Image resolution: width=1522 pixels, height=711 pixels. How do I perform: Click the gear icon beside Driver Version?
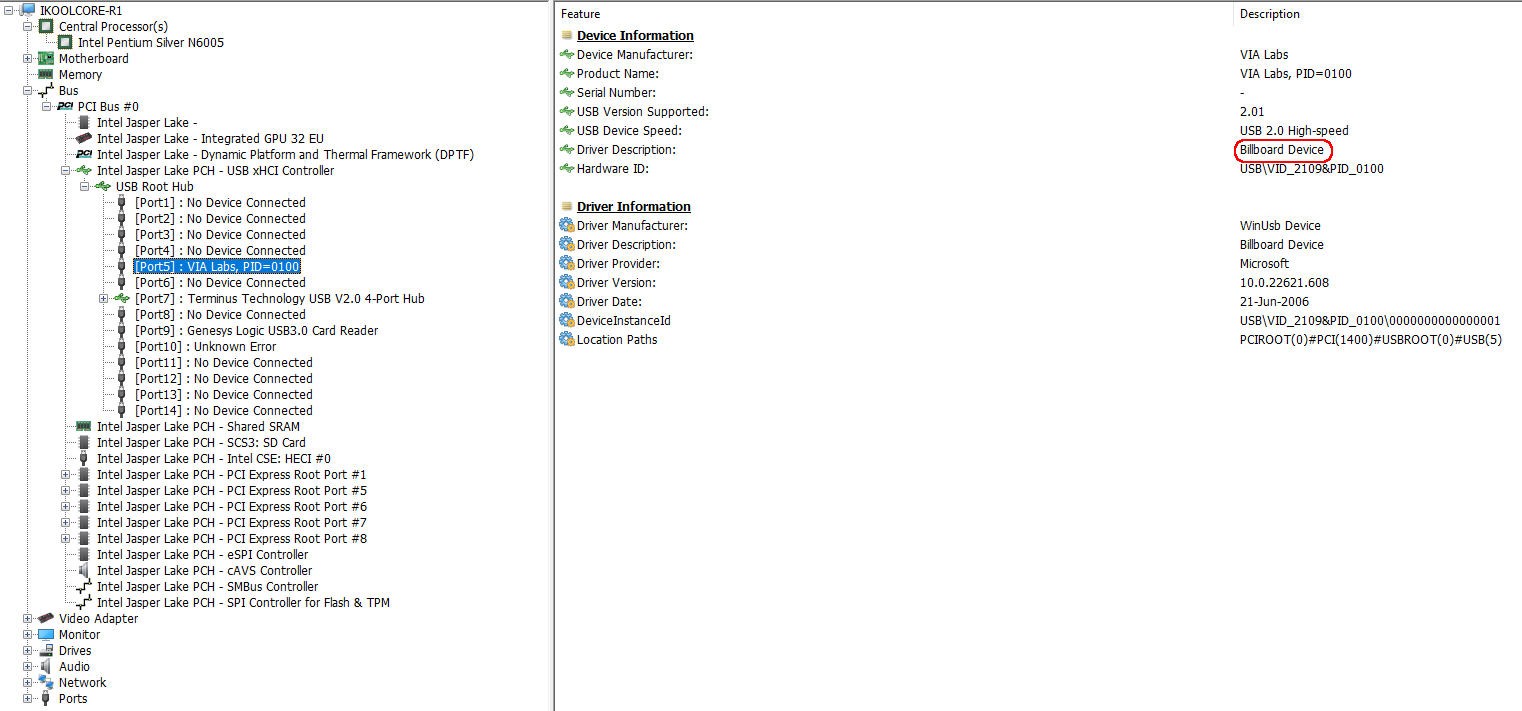567,282
